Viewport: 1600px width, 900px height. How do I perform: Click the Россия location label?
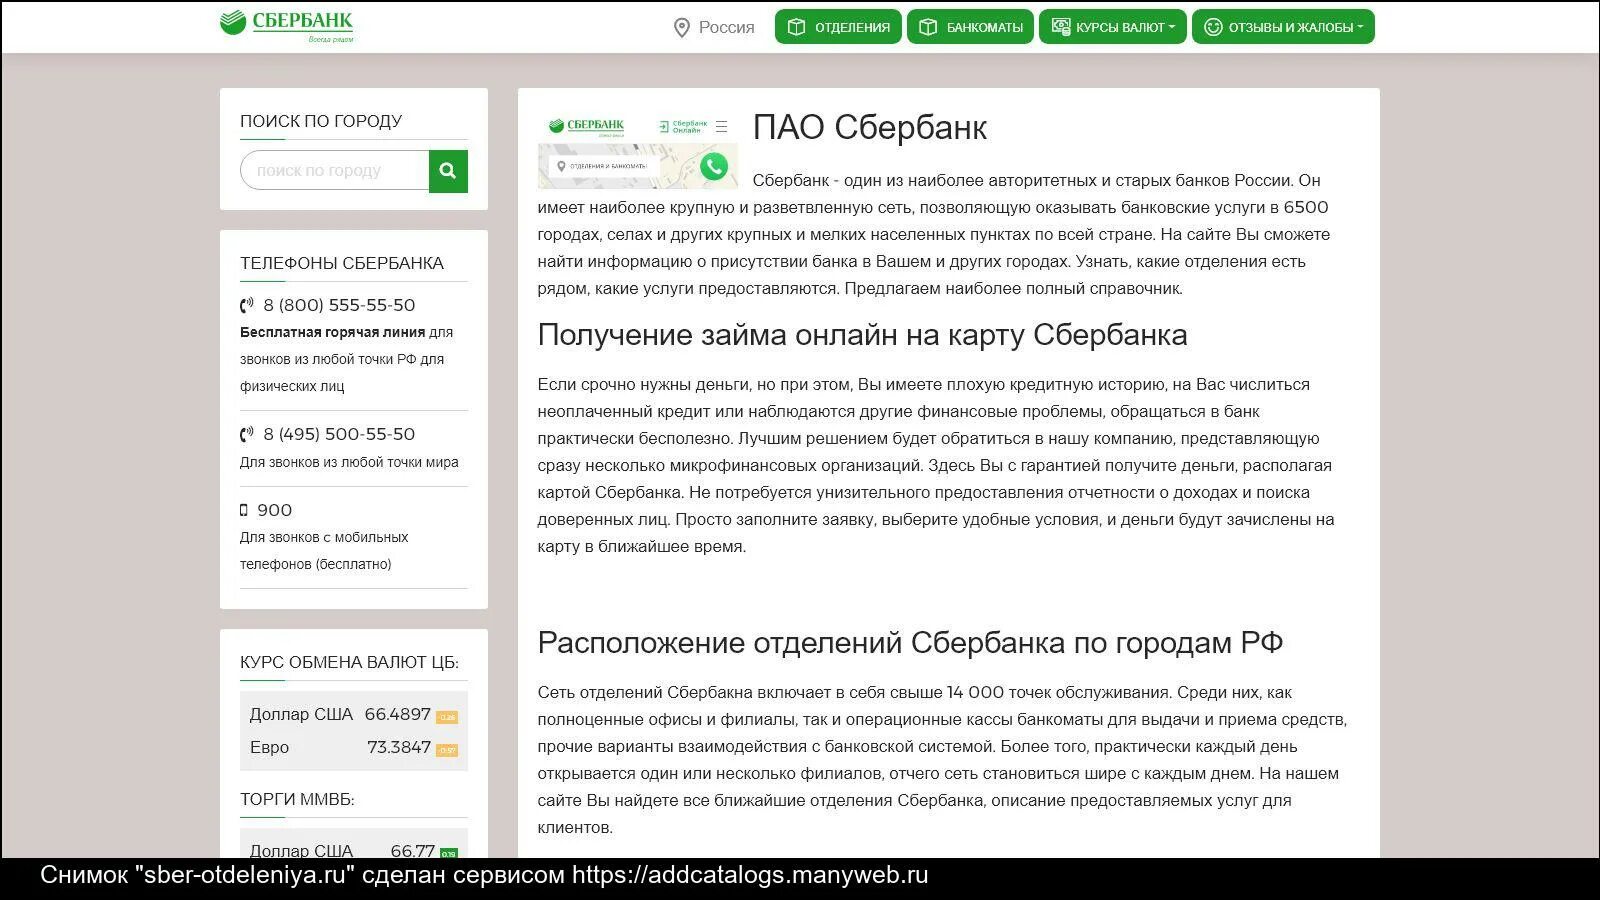tap(727, 27)
